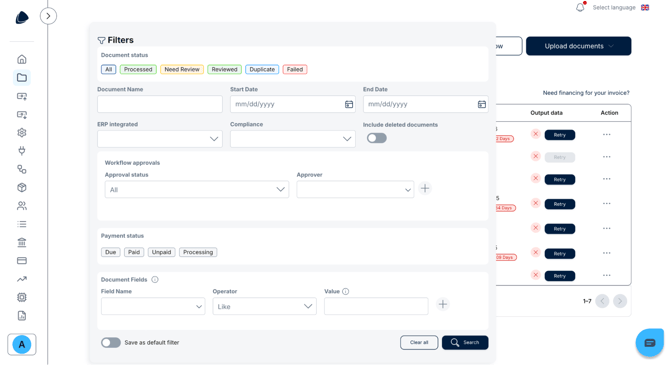Open the plug integrations icon in sidebar
Screen dimensions: 670x365
[22, 150]
